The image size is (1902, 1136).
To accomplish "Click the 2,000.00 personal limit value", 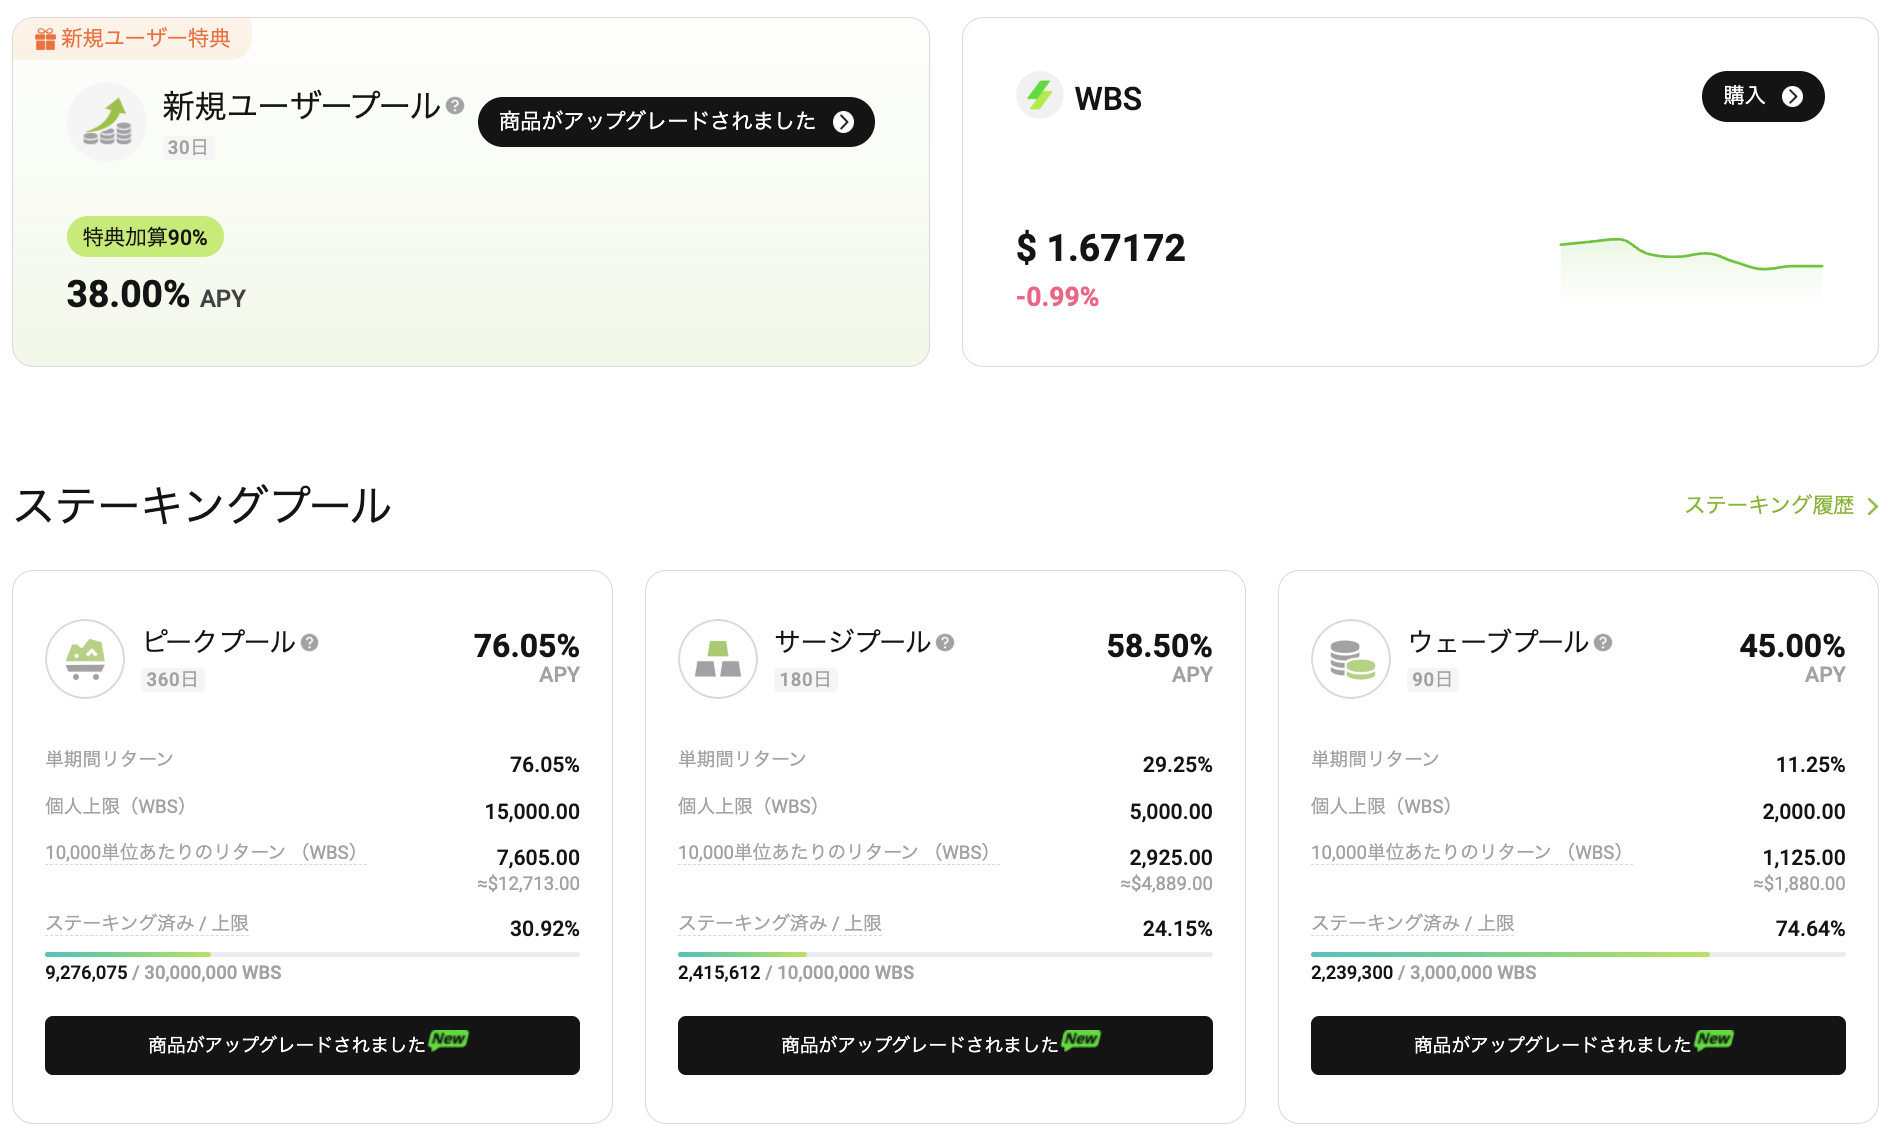I will pos(1804,812).
